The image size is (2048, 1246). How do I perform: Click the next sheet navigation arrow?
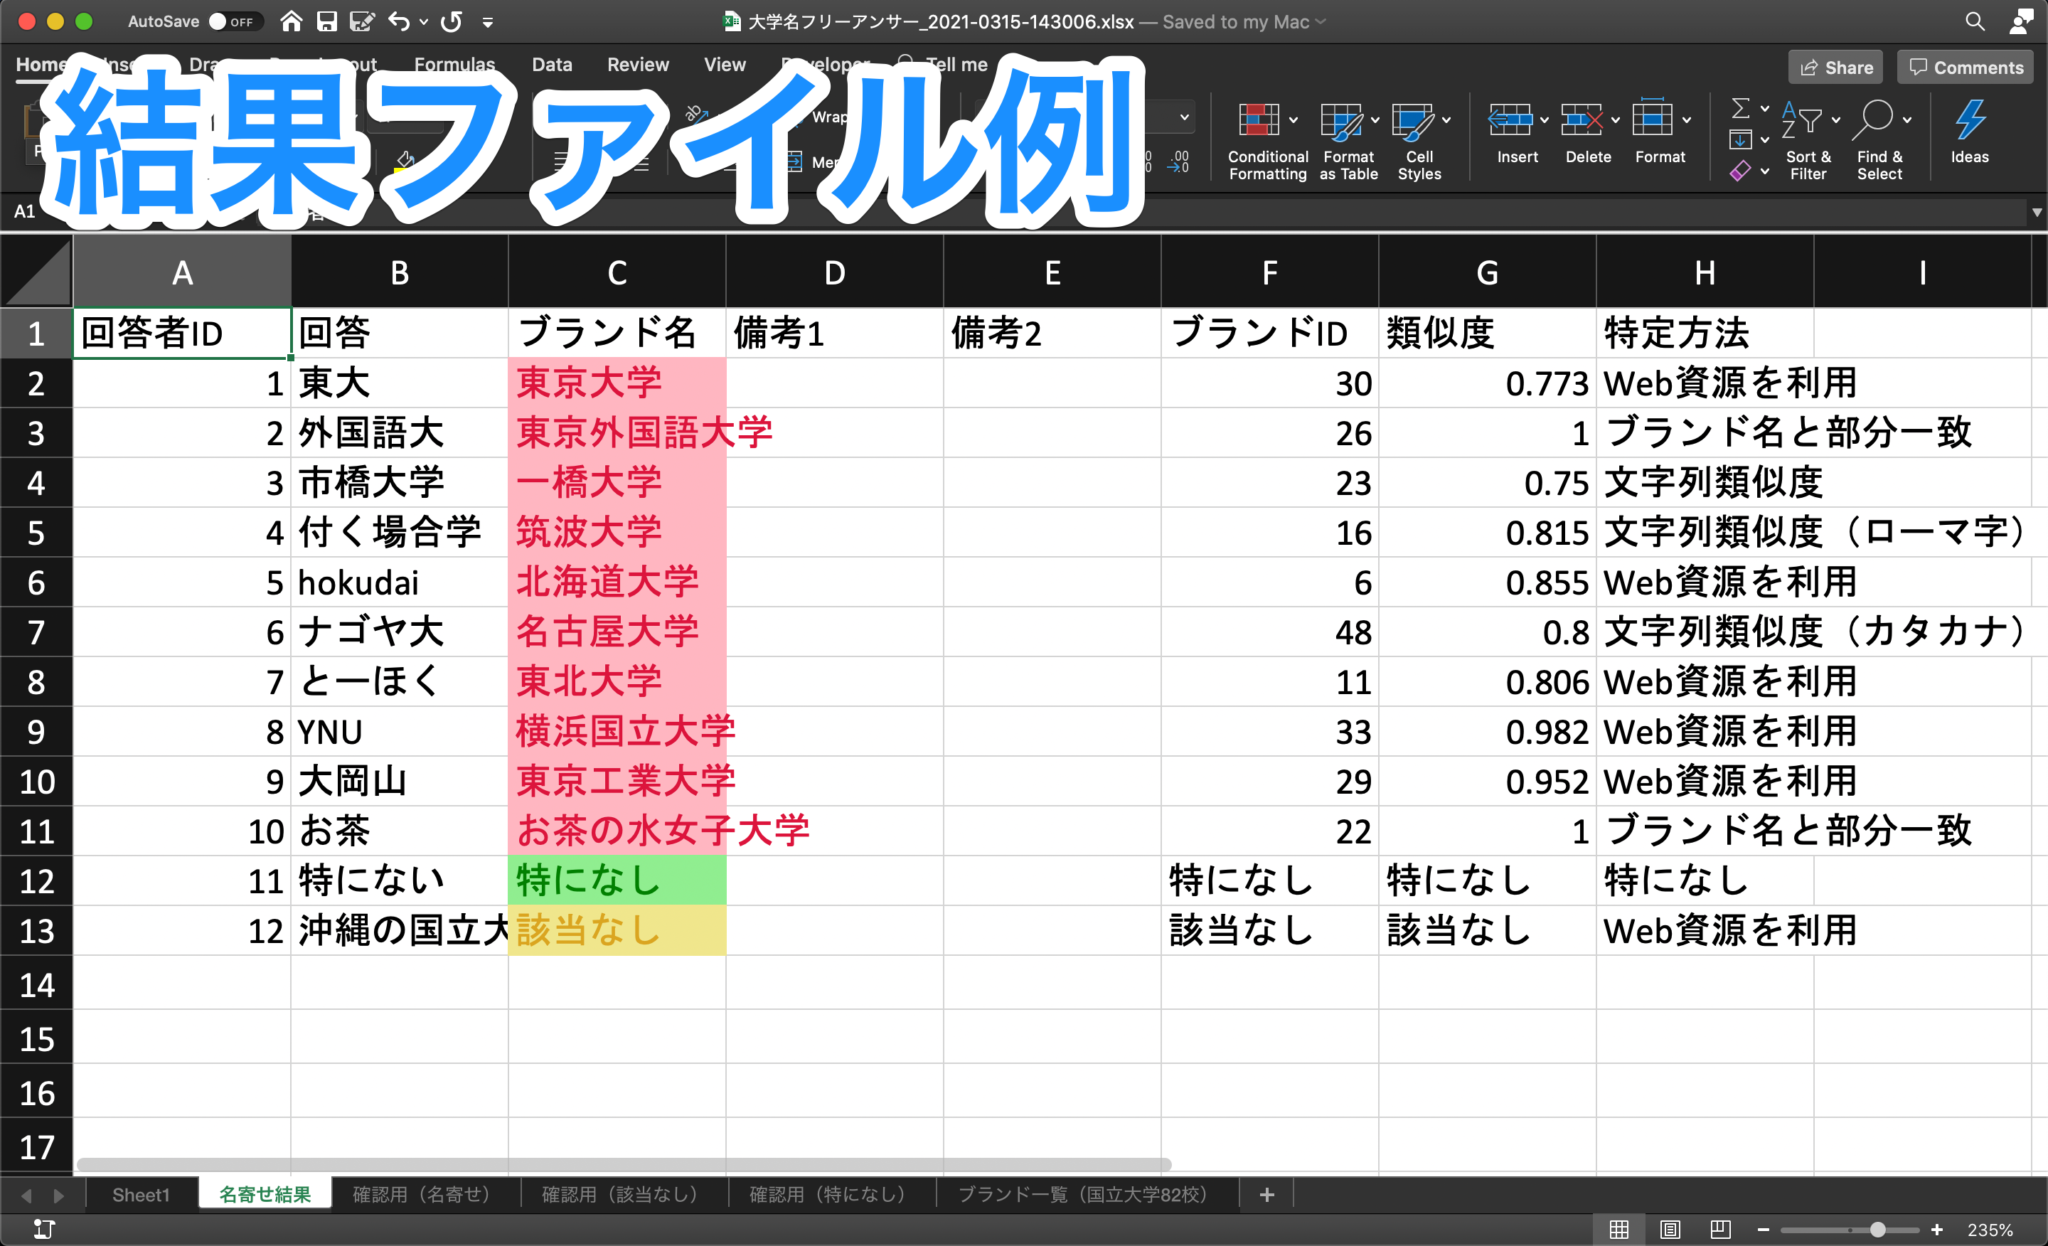[59, 1196]
